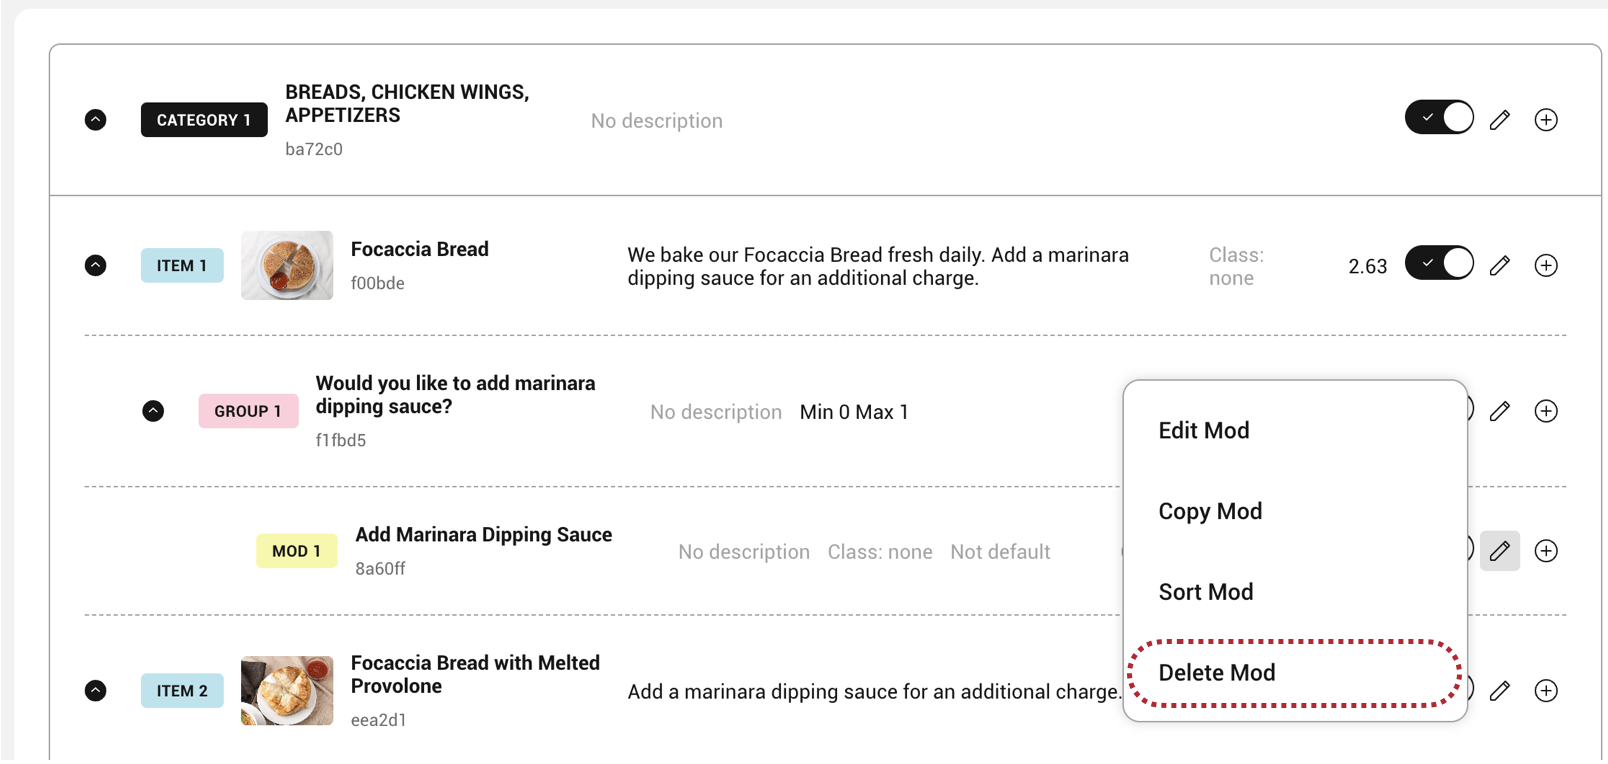Toggle the Category 1 enabled switch
Screen dimensions: 1608x764
[x=1439, y=118]
